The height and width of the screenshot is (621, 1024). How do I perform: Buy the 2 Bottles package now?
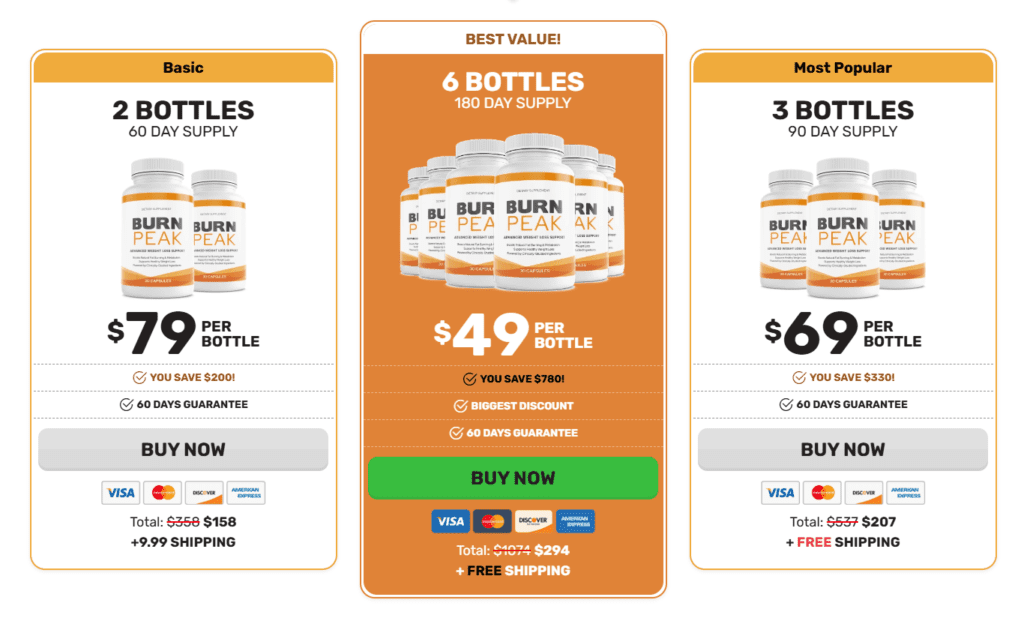click(x=184, y=449)
